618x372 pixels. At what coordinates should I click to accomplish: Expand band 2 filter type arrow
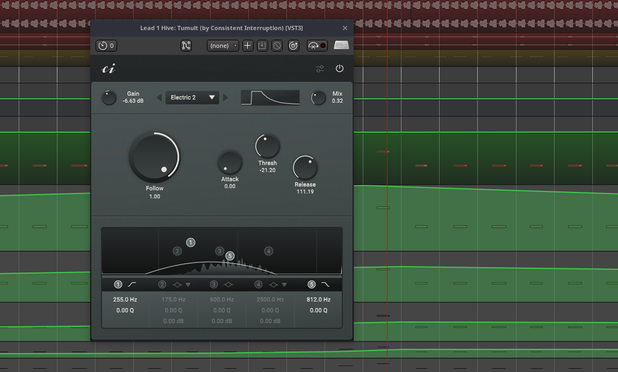pos(188,285)
